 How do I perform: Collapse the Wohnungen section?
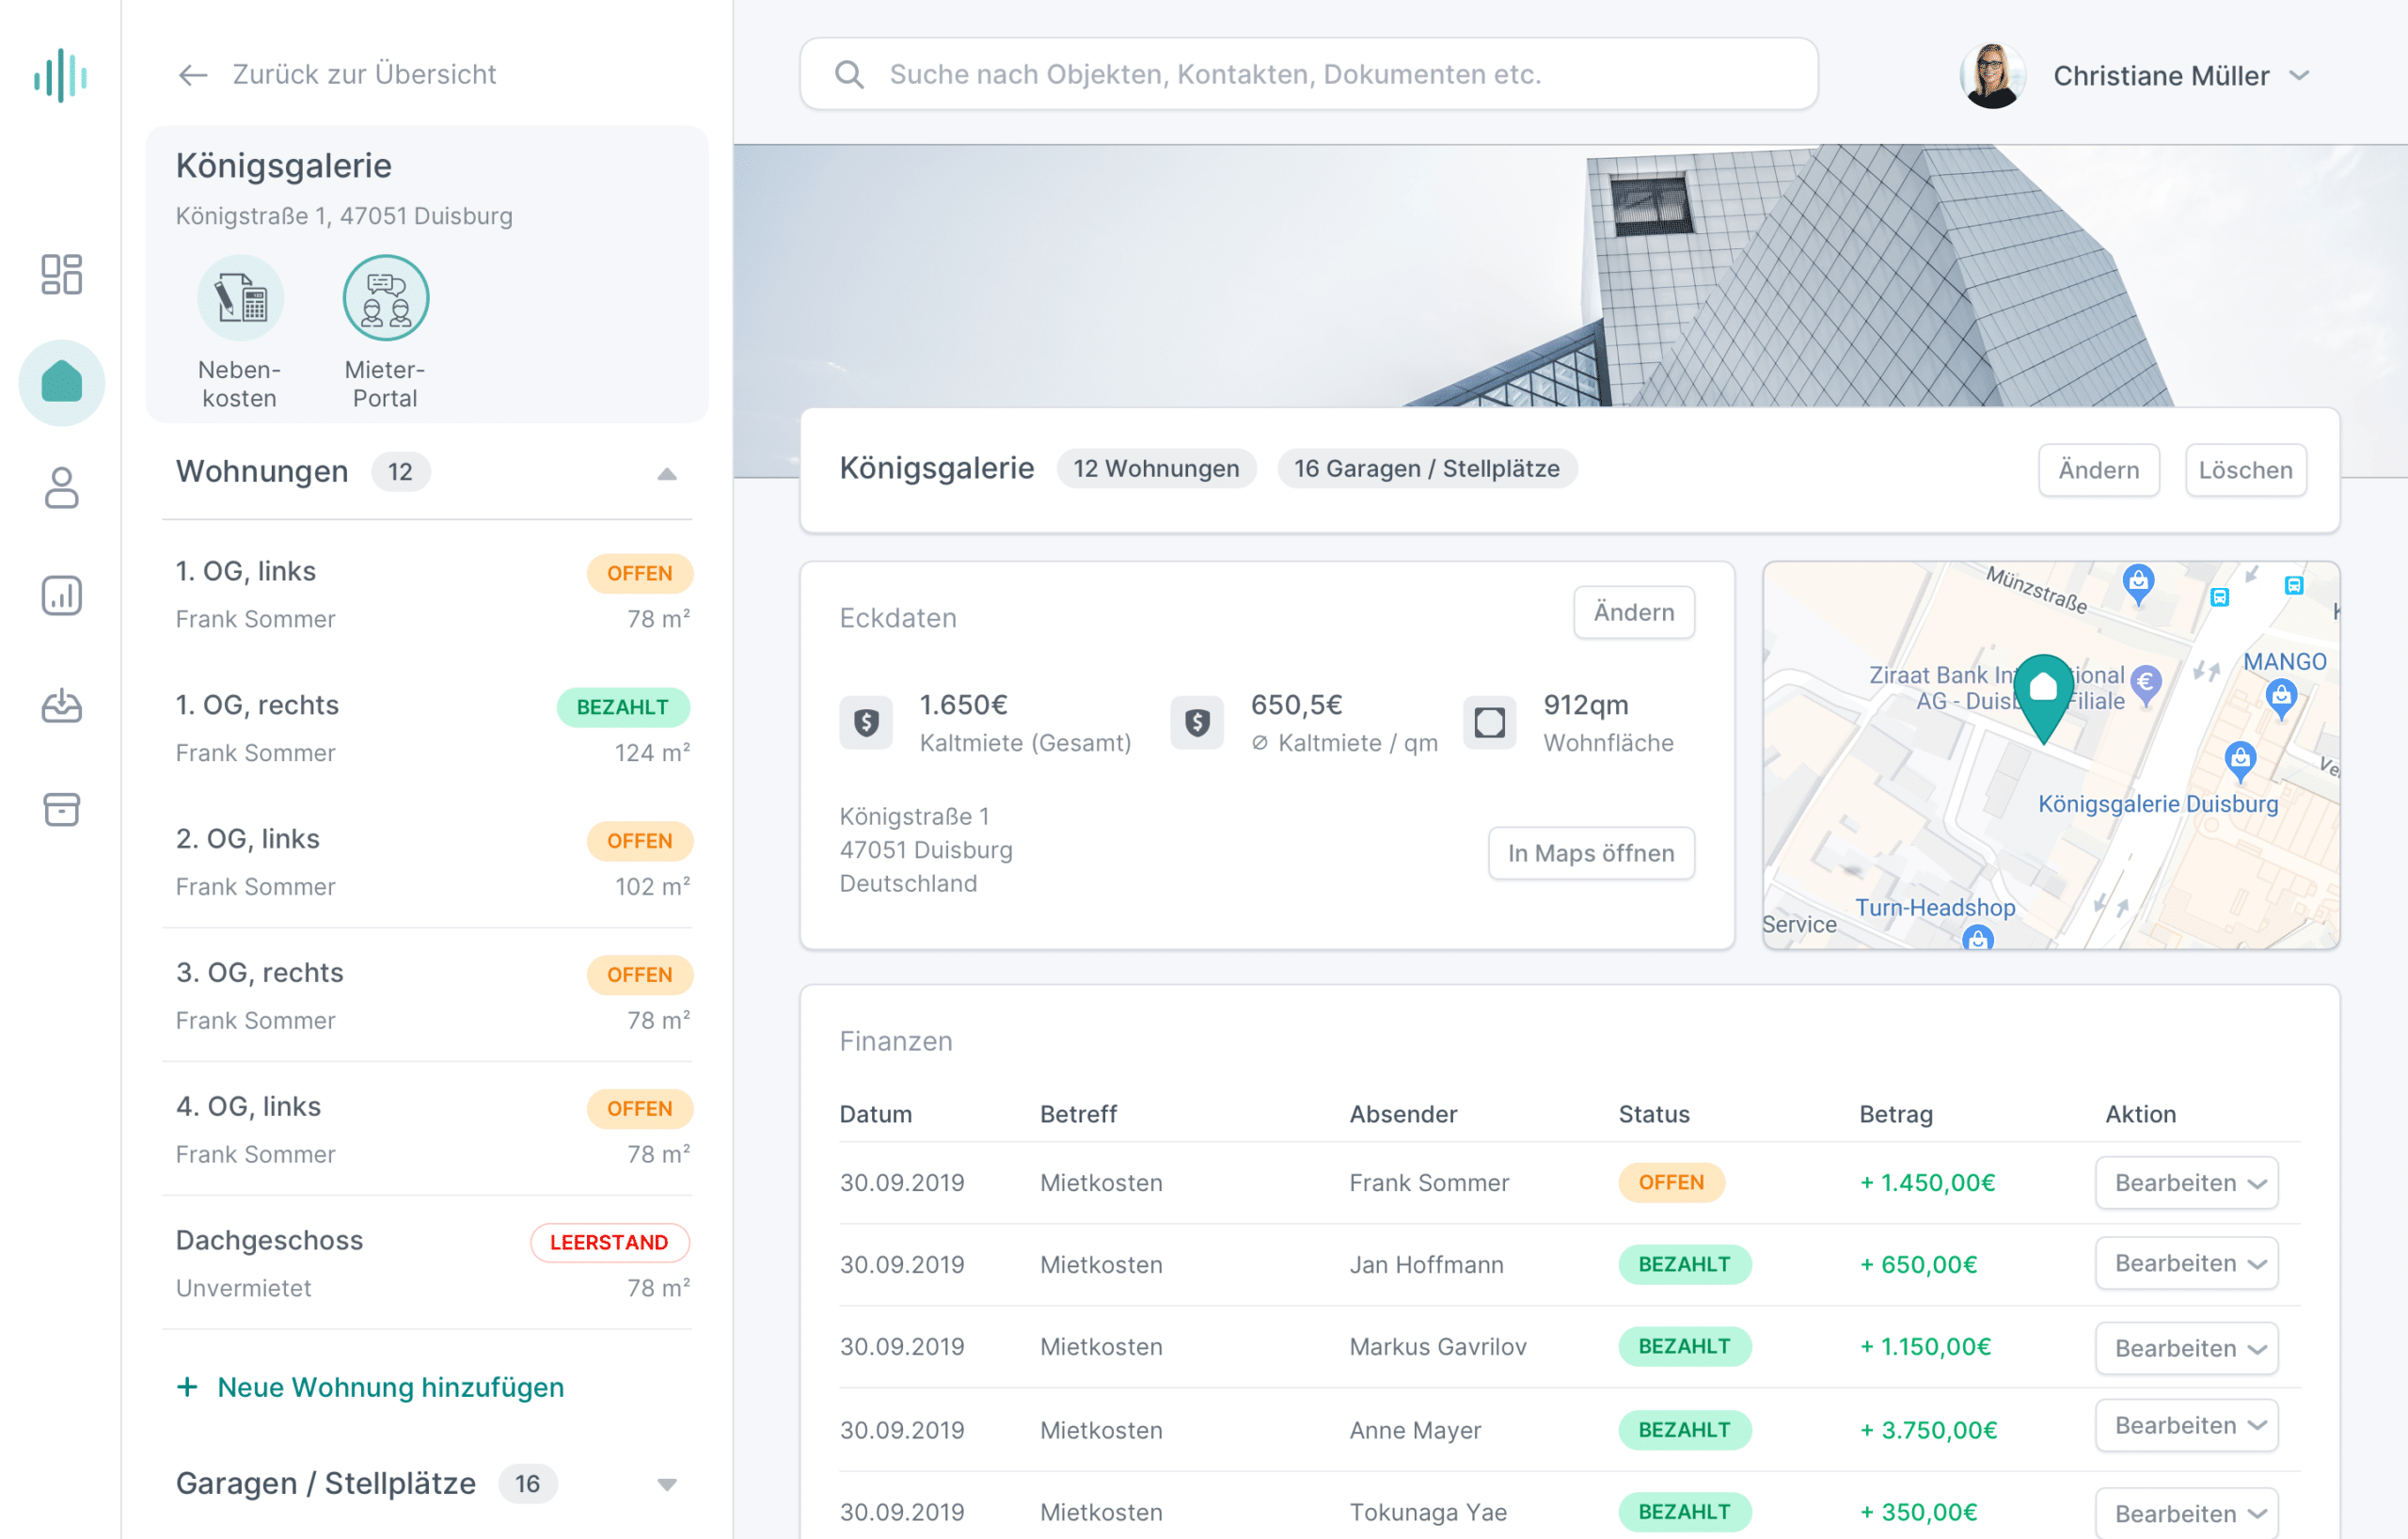[x=667, y=473]
